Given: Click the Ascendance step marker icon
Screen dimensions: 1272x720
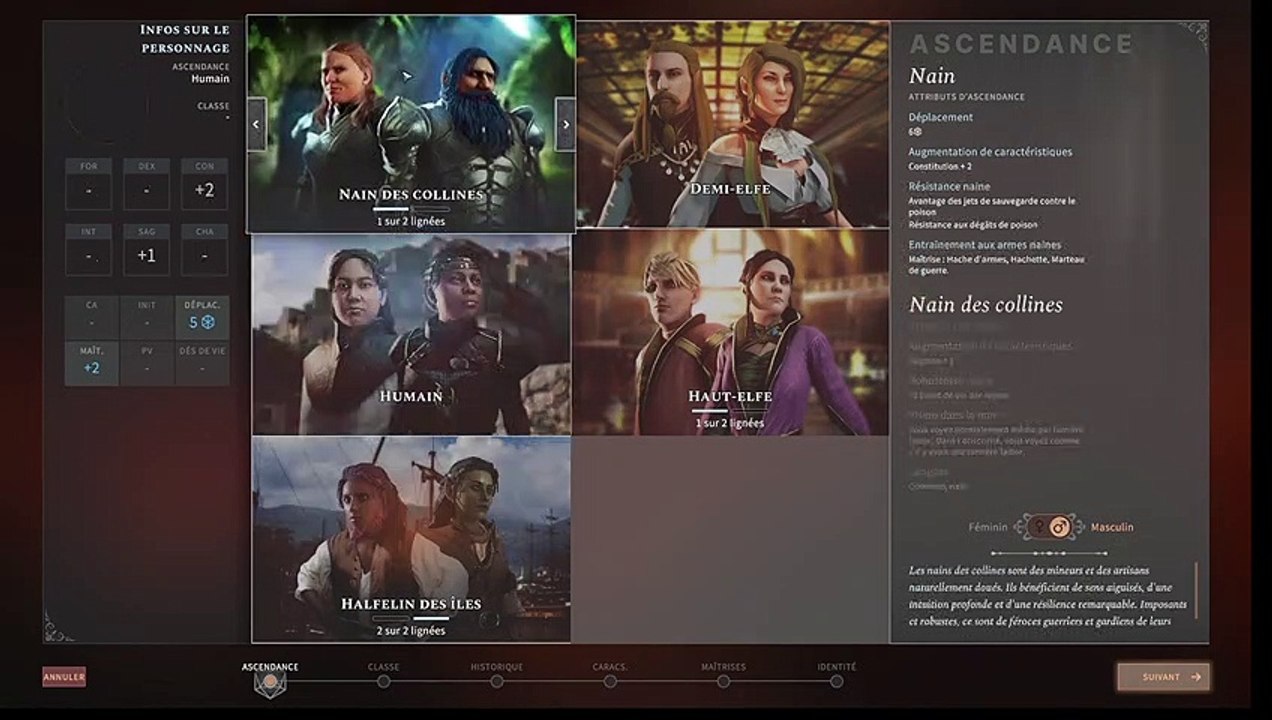Looking at the screenshot, I should pyautogui.click(x=269, y=684).
